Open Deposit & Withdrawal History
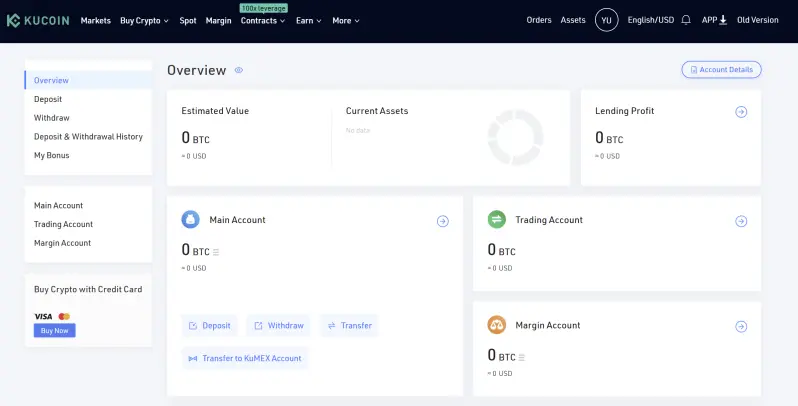Viewport: 798px width, 406px height. pos(89,137)
